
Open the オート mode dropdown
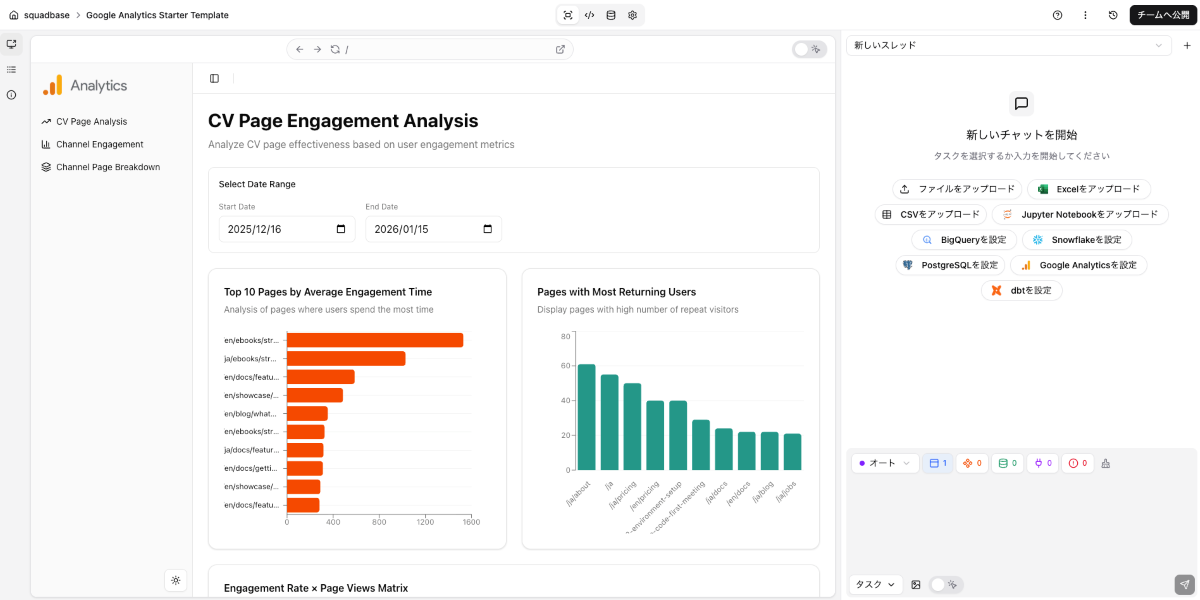coord(884,463)
